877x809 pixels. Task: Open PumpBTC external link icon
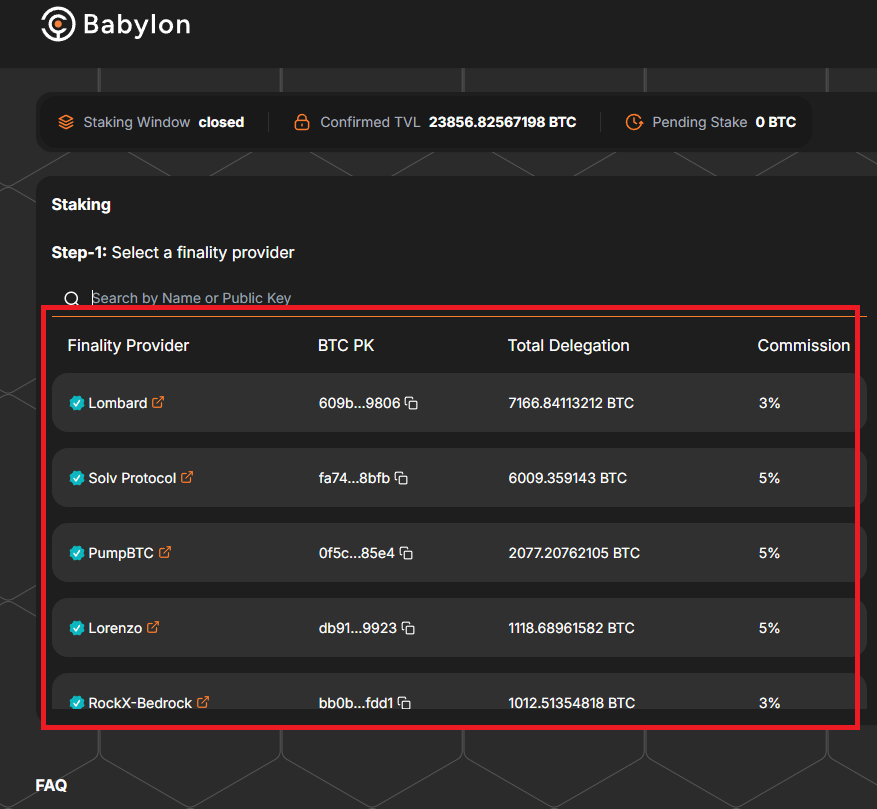pyautogui.click(x=164, y=552)
